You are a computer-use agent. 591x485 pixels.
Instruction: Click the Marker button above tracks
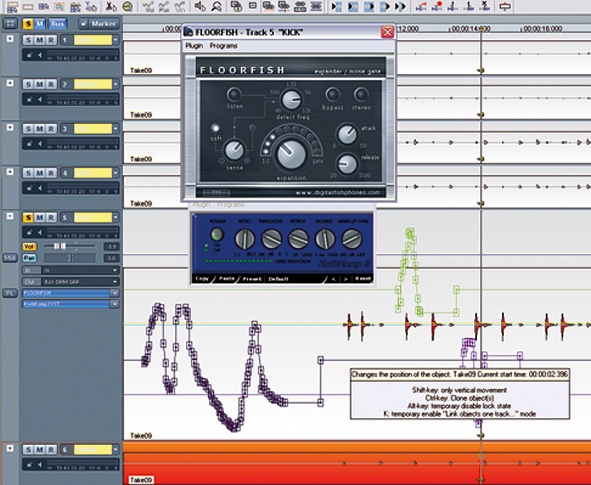(104, 24)
